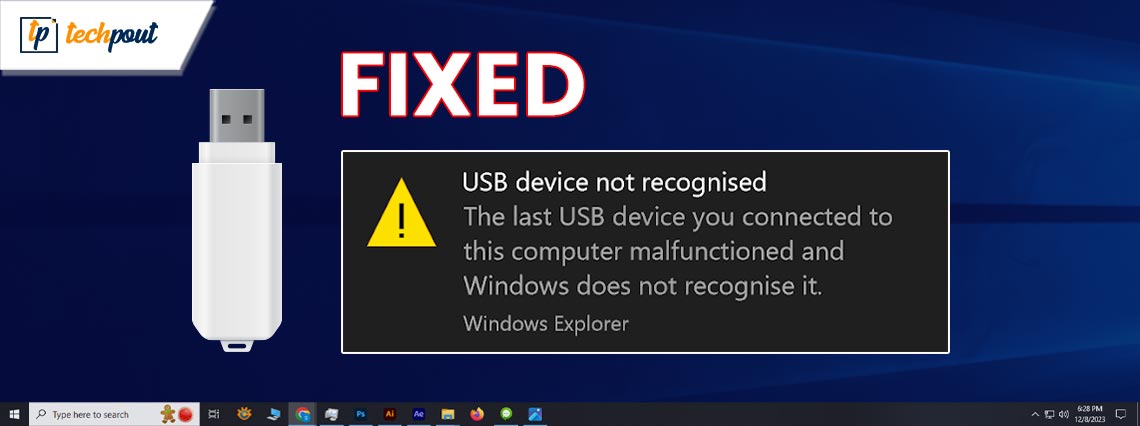Open File Explorer from the taskbar
This screenshot has width=1140, height=426.
(448, 414)
